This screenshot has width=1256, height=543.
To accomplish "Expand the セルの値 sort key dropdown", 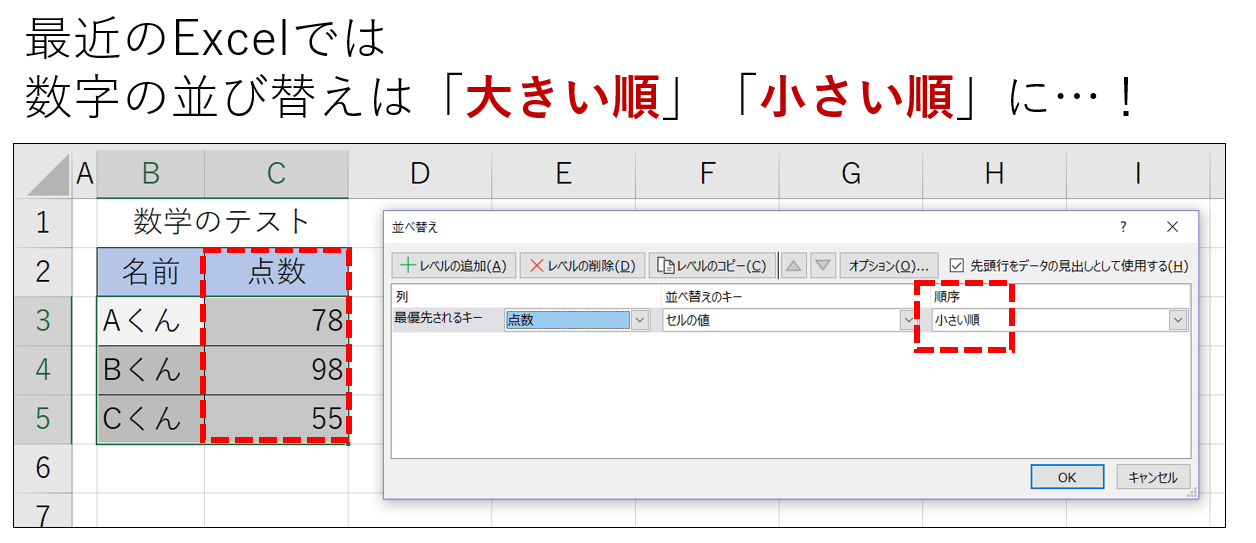I will [908, 320].
